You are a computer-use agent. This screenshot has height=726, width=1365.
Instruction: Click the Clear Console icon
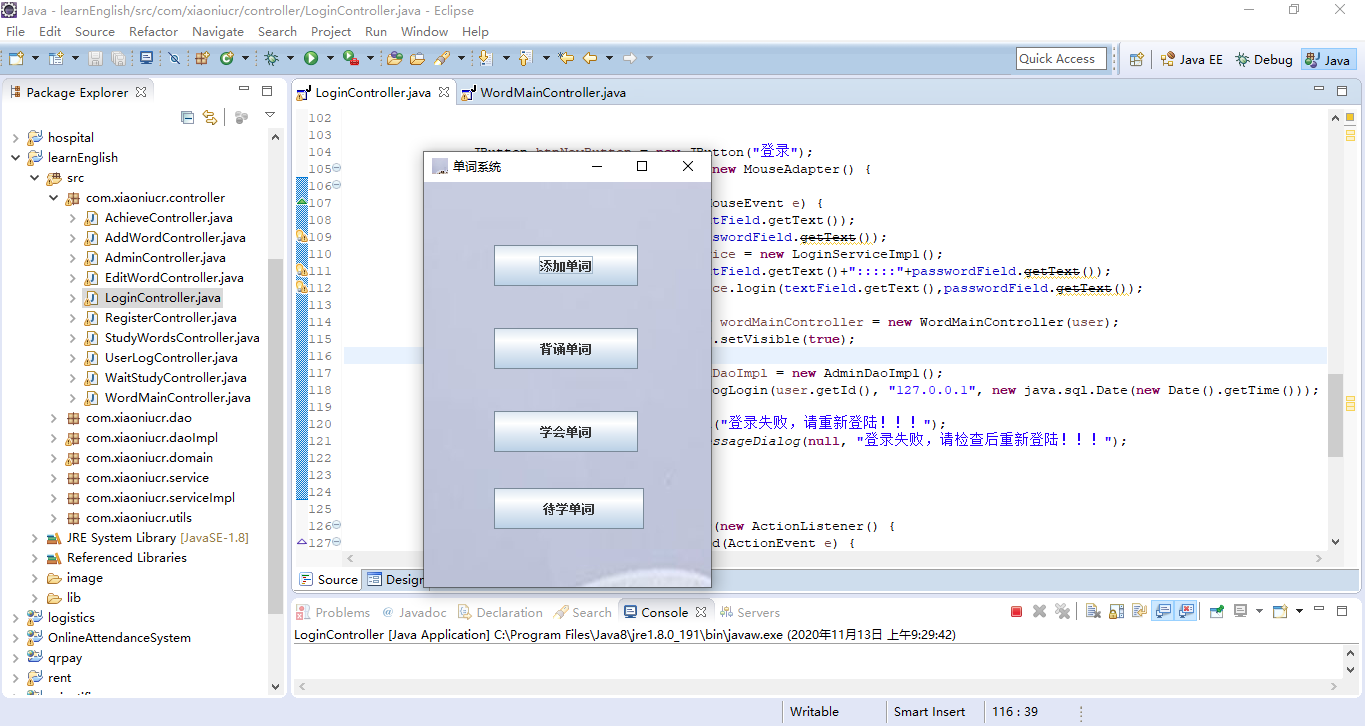click(1093, 611)
